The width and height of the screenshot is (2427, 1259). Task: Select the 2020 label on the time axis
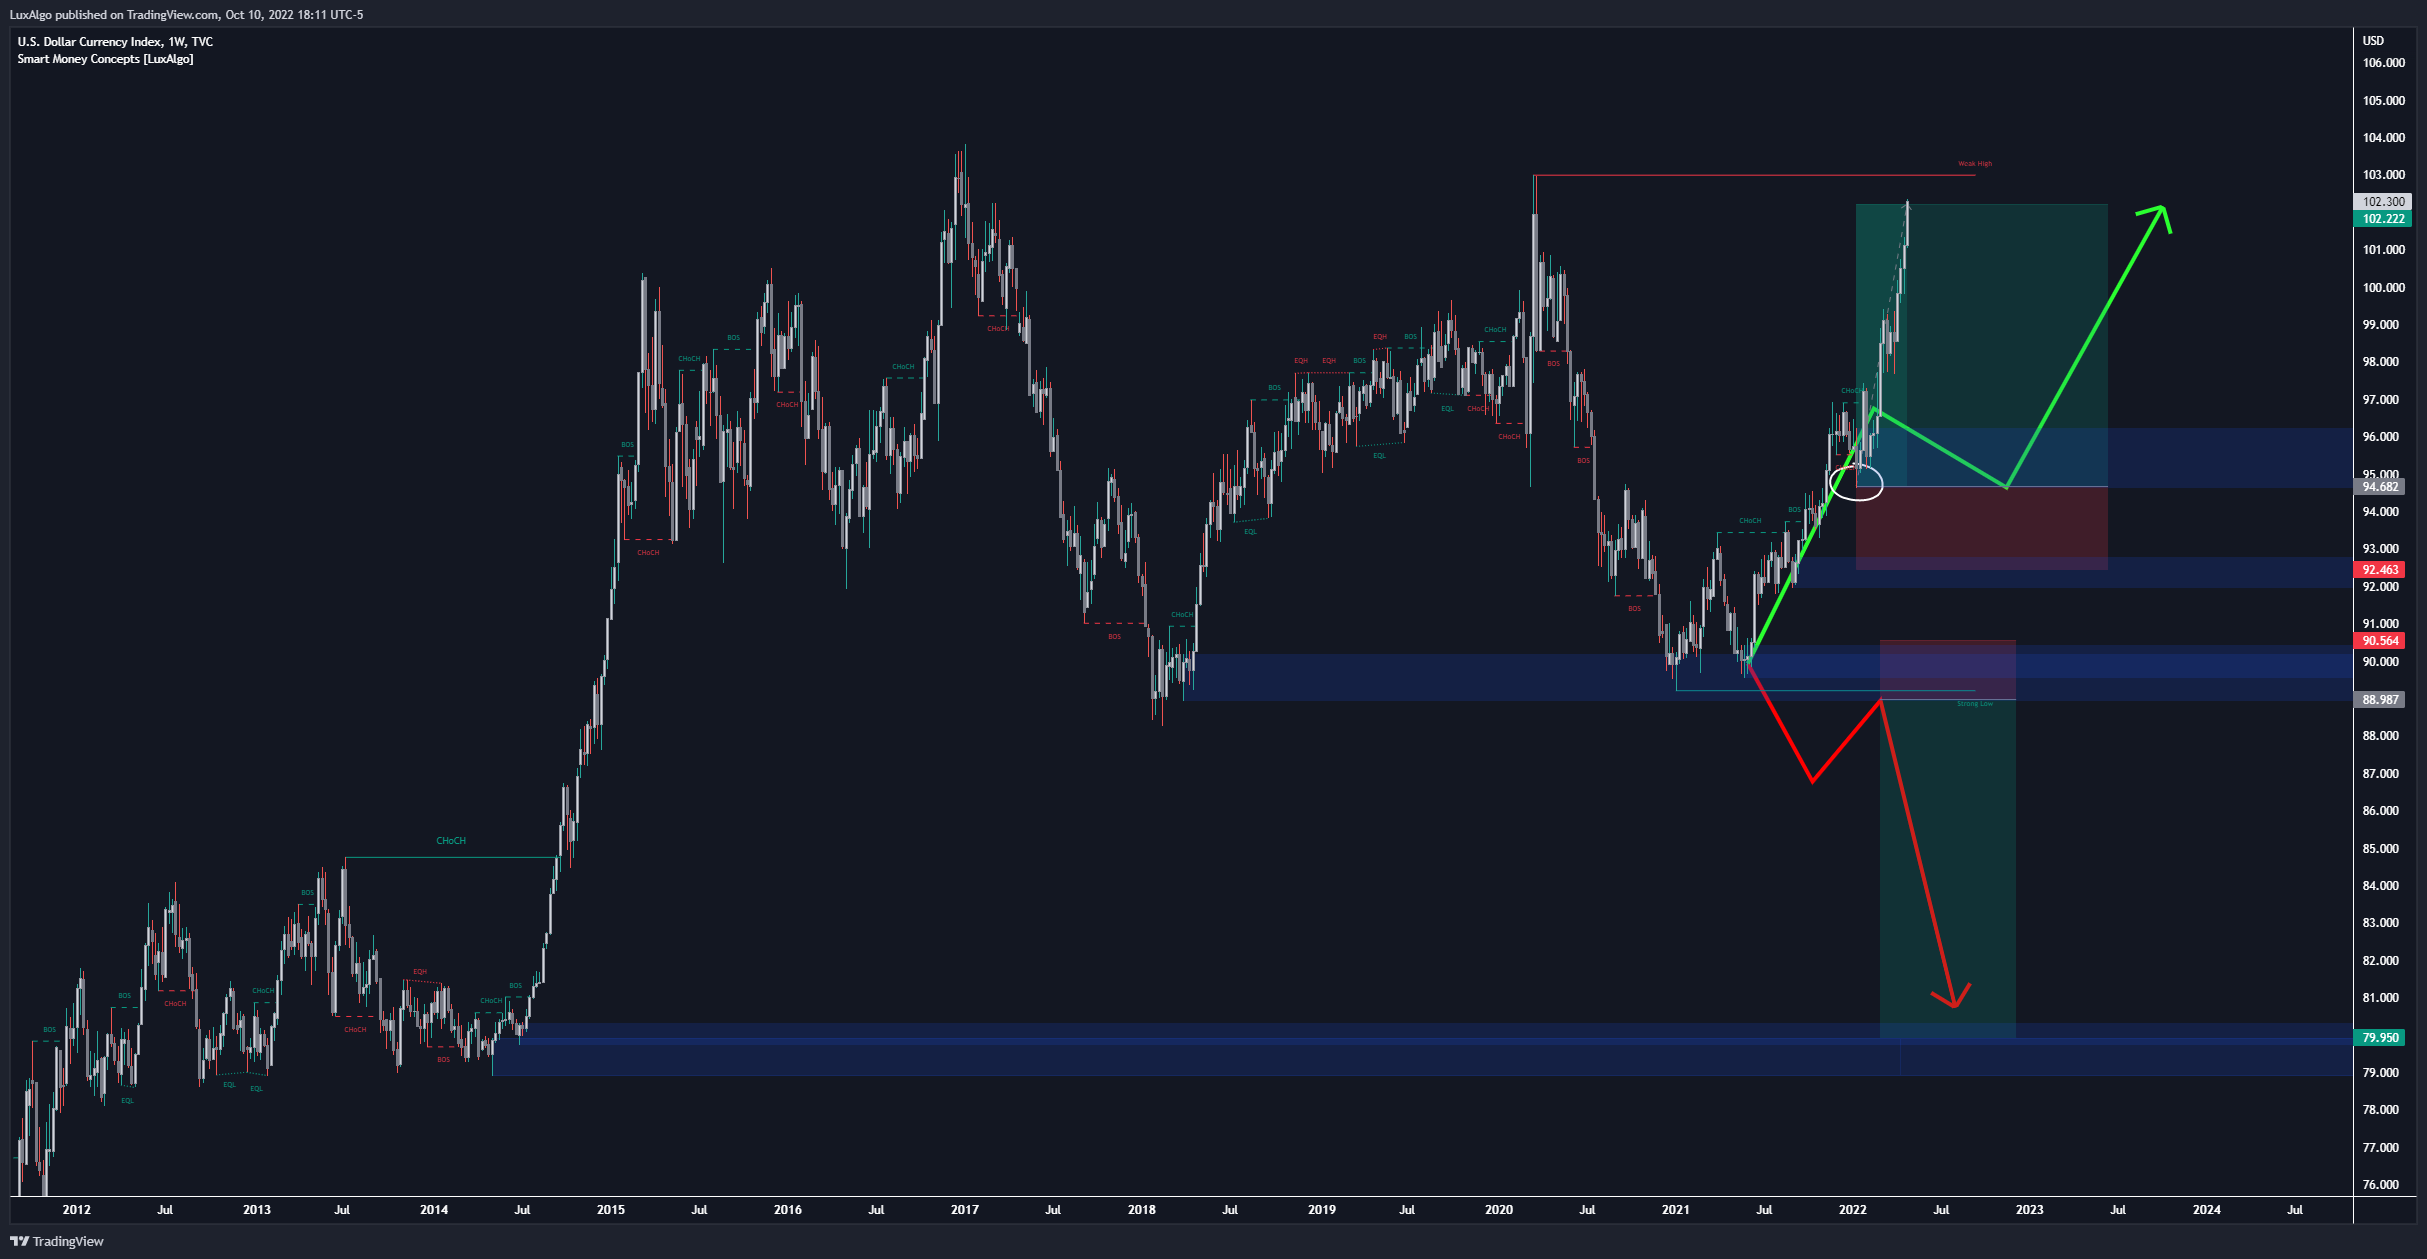click(1499, 1210)
